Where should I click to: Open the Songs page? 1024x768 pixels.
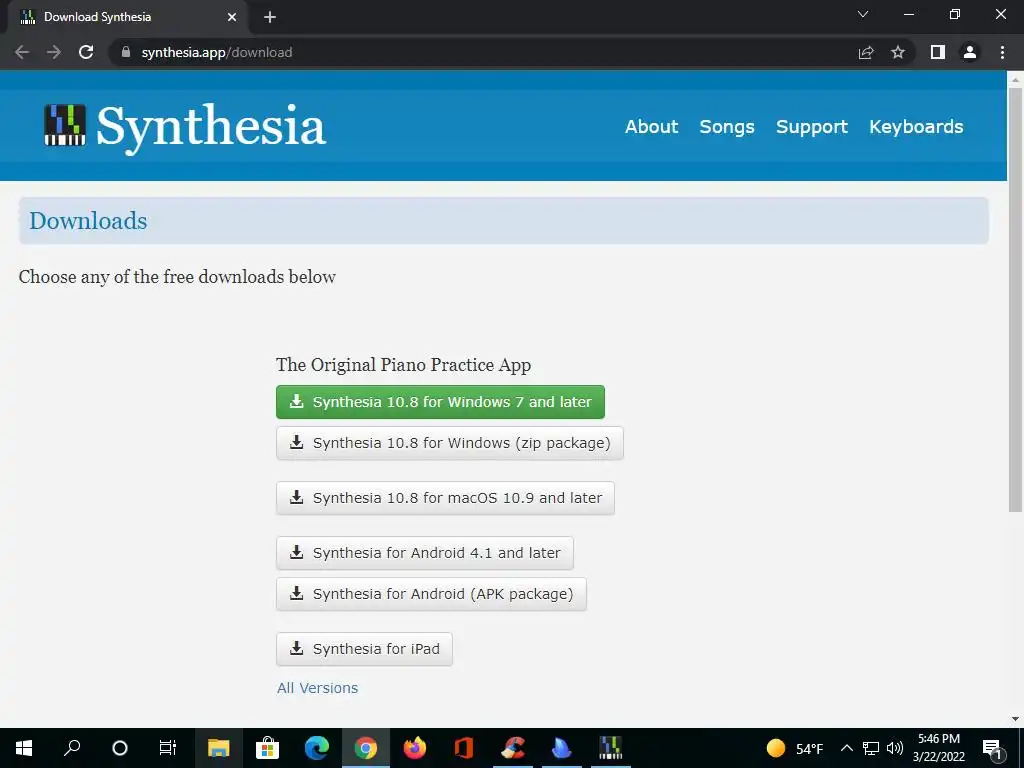[727, 127]
